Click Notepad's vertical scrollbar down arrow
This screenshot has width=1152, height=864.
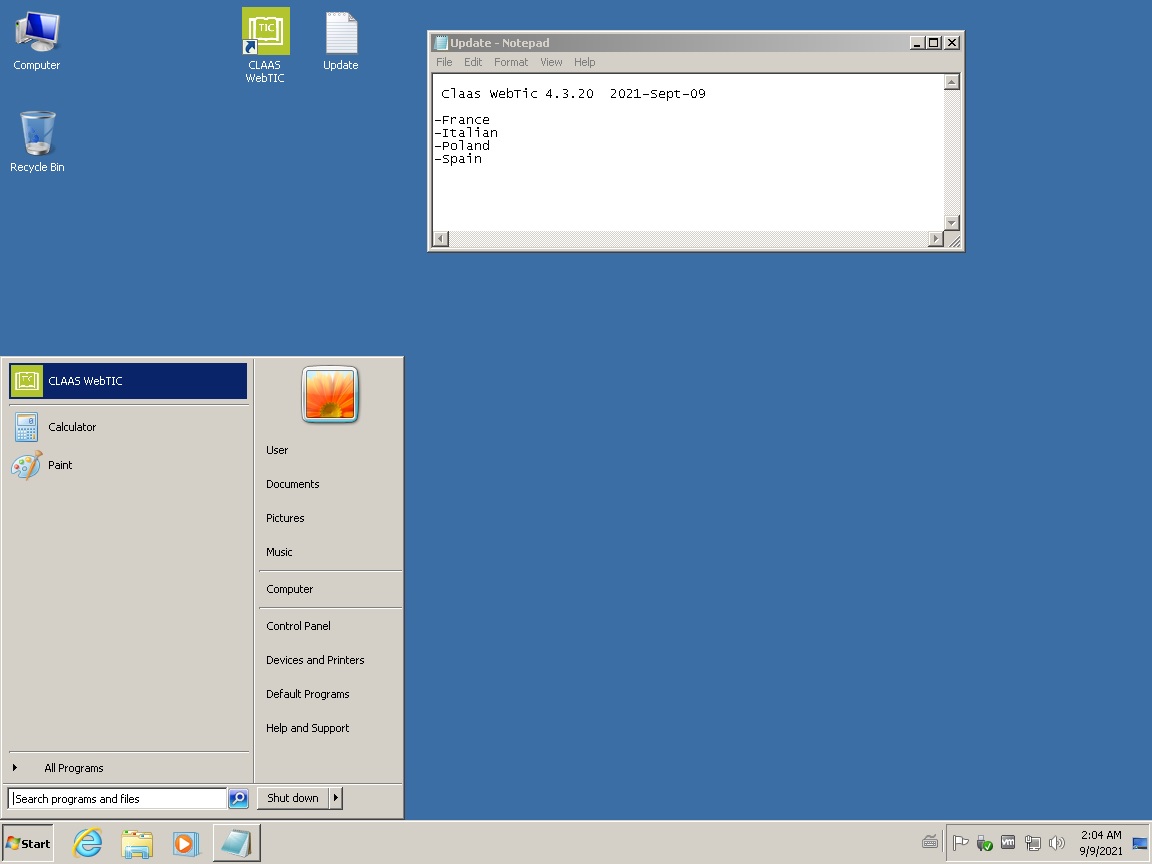coord(951,223)
